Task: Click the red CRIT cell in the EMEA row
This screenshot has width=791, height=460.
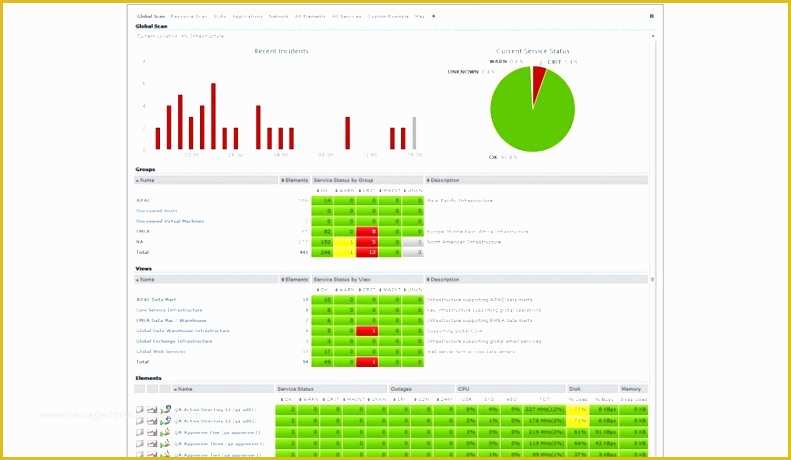Action: [x=367, y=232]
